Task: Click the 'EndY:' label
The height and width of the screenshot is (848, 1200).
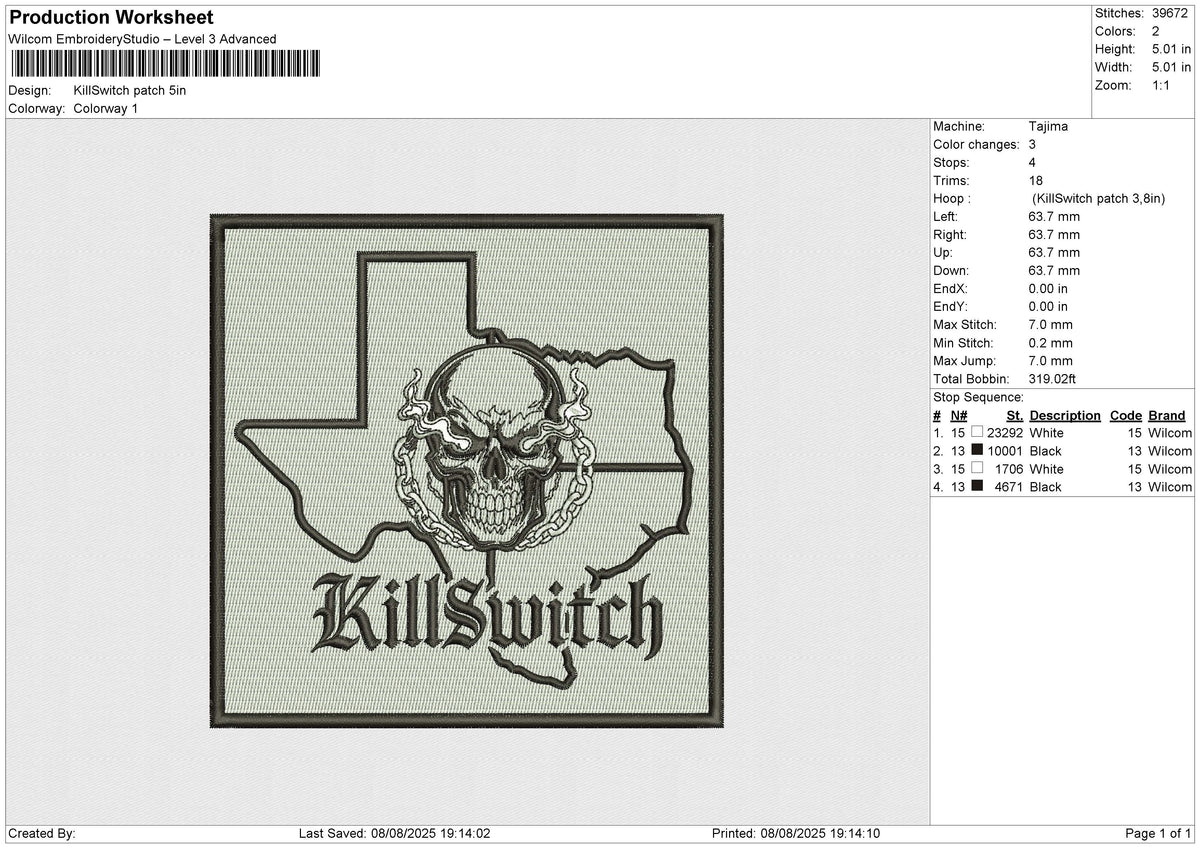Action: click(951, 307)
